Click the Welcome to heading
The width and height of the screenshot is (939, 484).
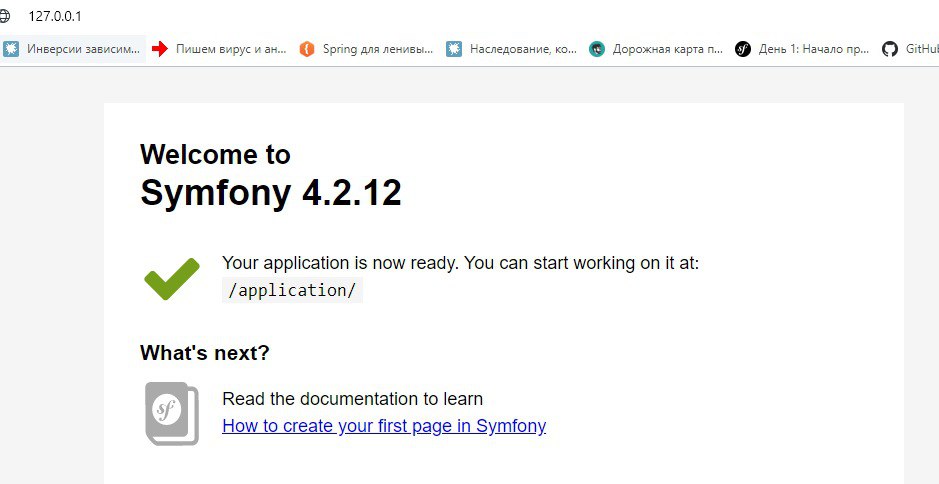tap(216, 155)
